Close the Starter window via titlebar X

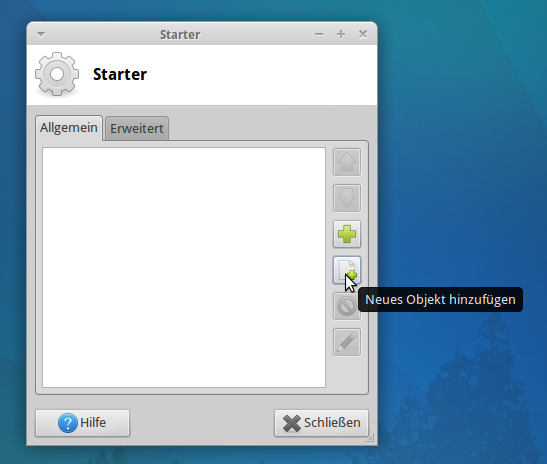363,34
